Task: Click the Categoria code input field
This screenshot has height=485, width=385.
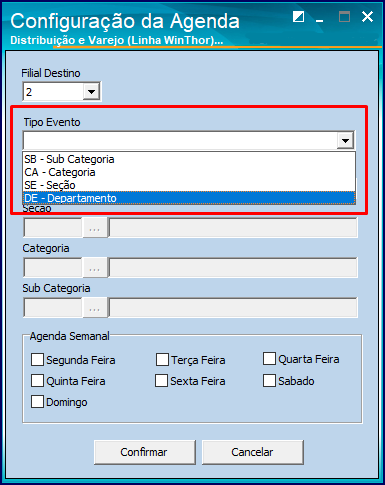Action: pos(53,268)
